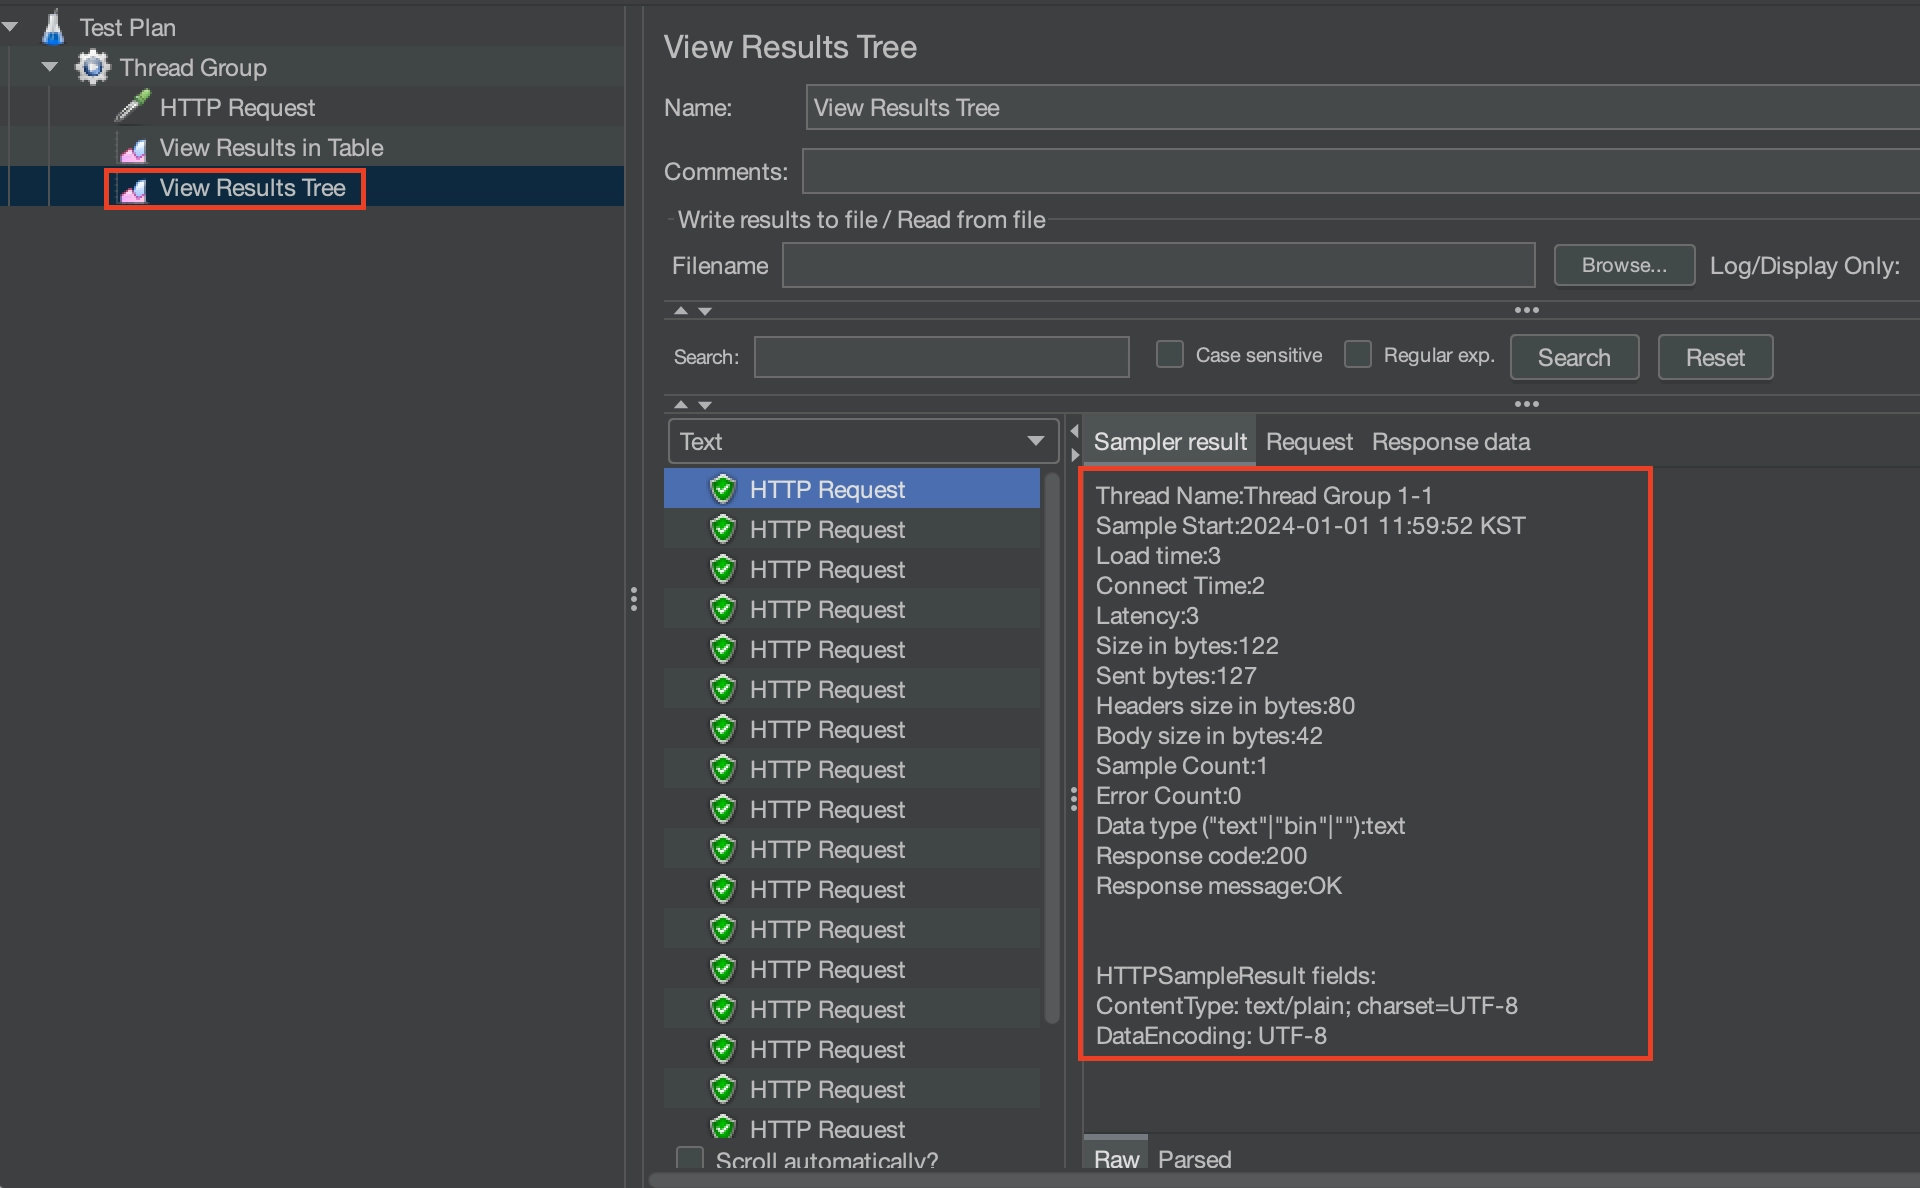Viewport: 1920px width, 1188px height.
Task: Toggle the Scroll automatically checkbox
Action: (x=690, y=1159)
